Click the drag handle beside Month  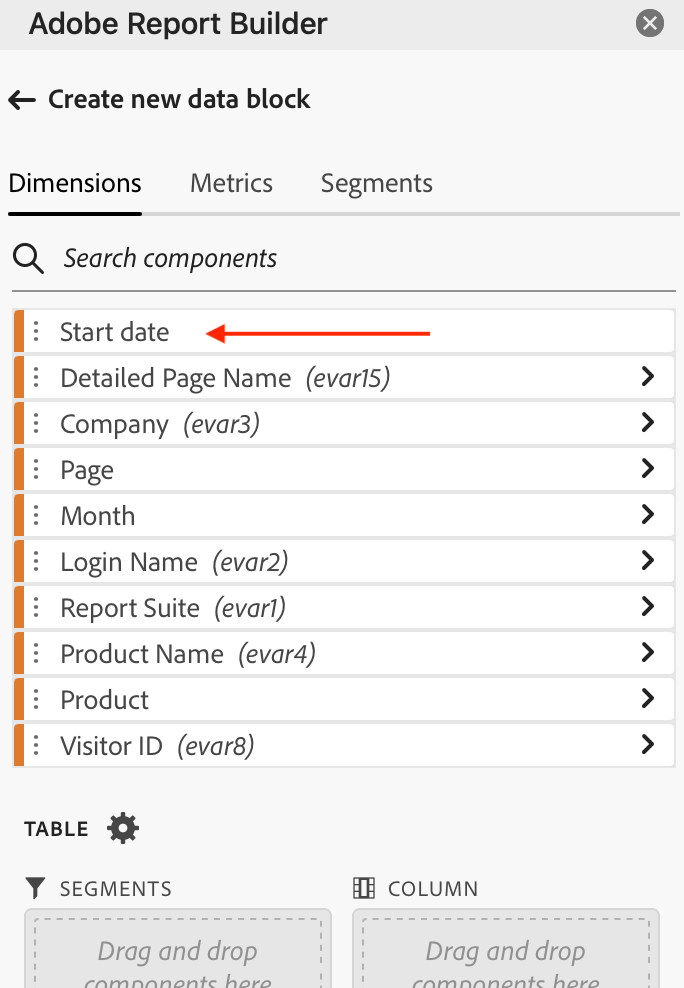(37, 515)
